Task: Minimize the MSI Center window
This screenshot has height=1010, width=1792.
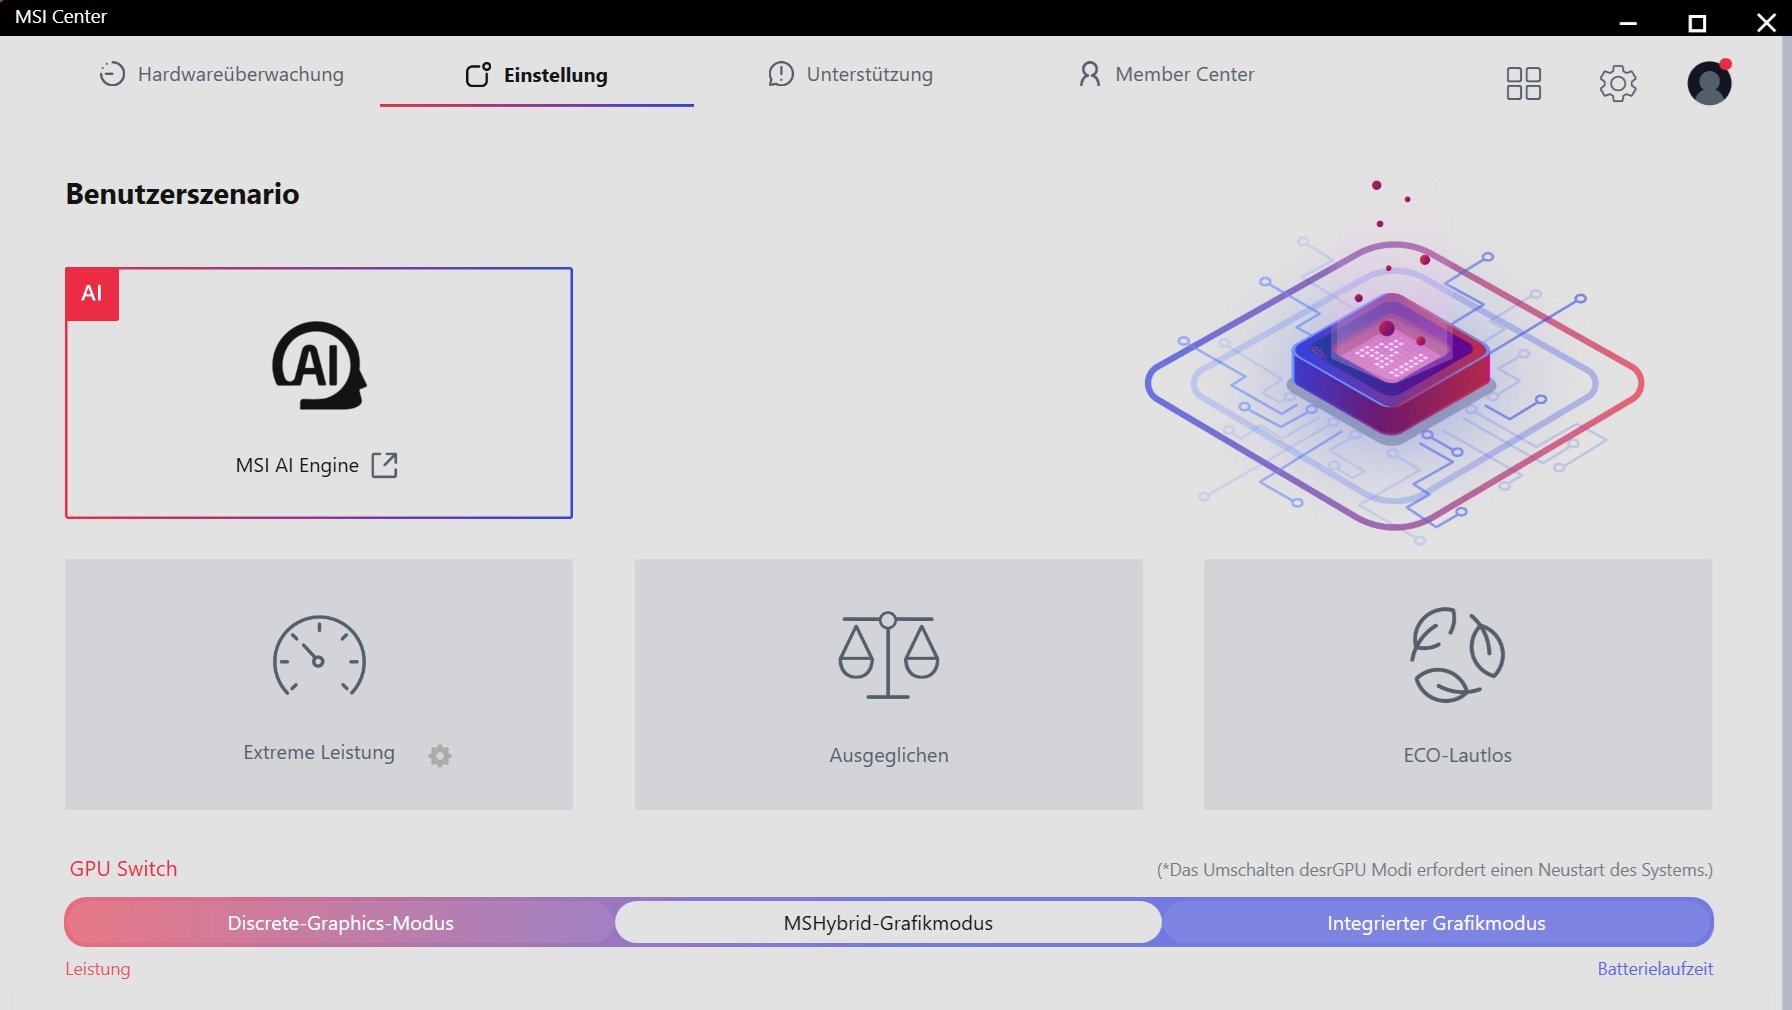Action: 1628,23
